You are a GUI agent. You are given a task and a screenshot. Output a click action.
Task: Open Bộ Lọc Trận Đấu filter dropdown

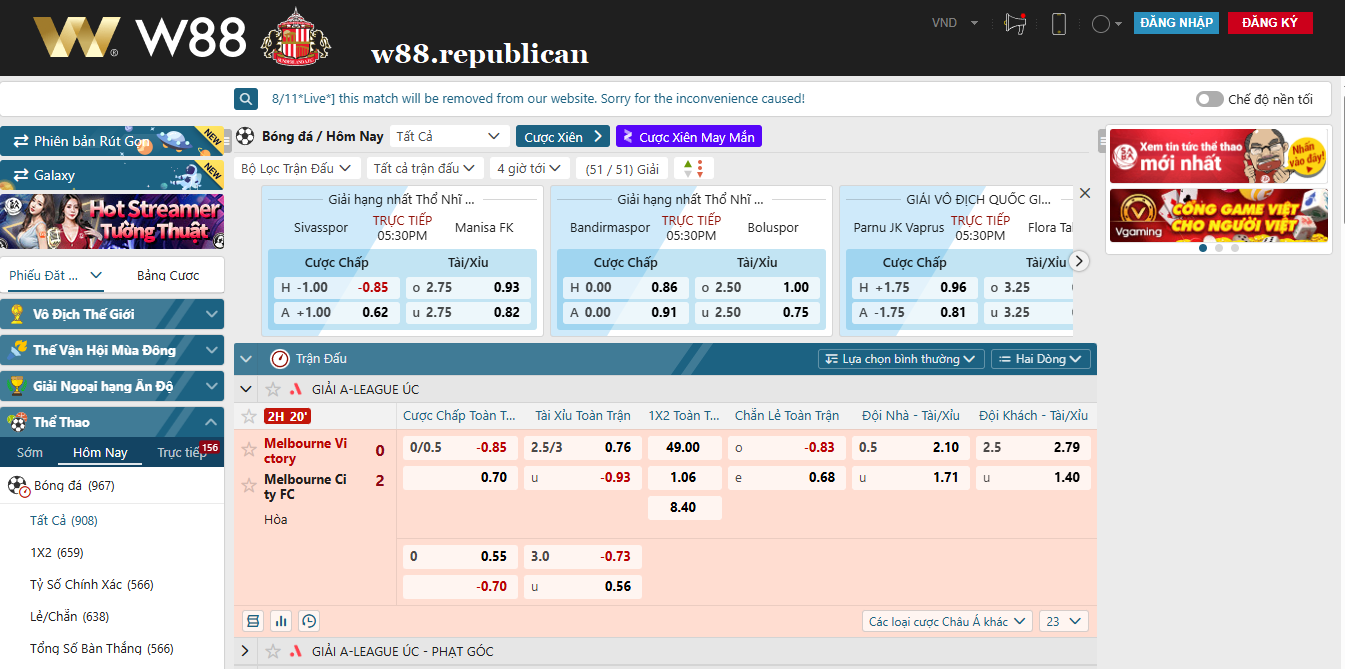(x=297, y=168)
